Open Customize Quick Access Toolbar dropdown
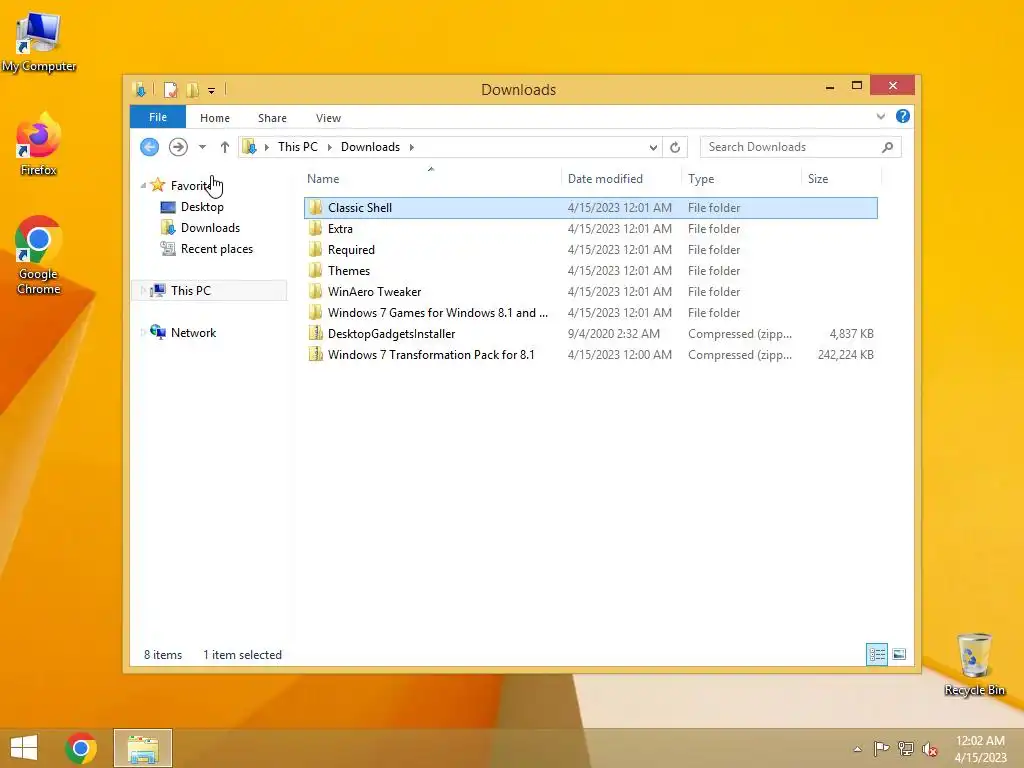Image resolution: width=1024 pixels, height=768 pixels. pyautogui.click(x=212, y=91)
